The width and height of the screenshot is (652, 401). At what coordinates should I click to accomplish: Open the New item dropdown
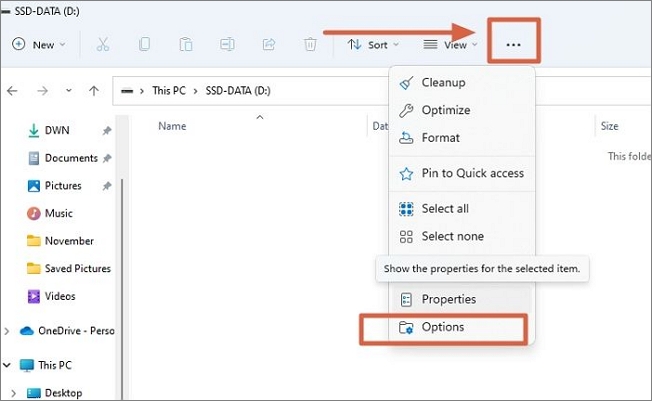coord(38,45)
